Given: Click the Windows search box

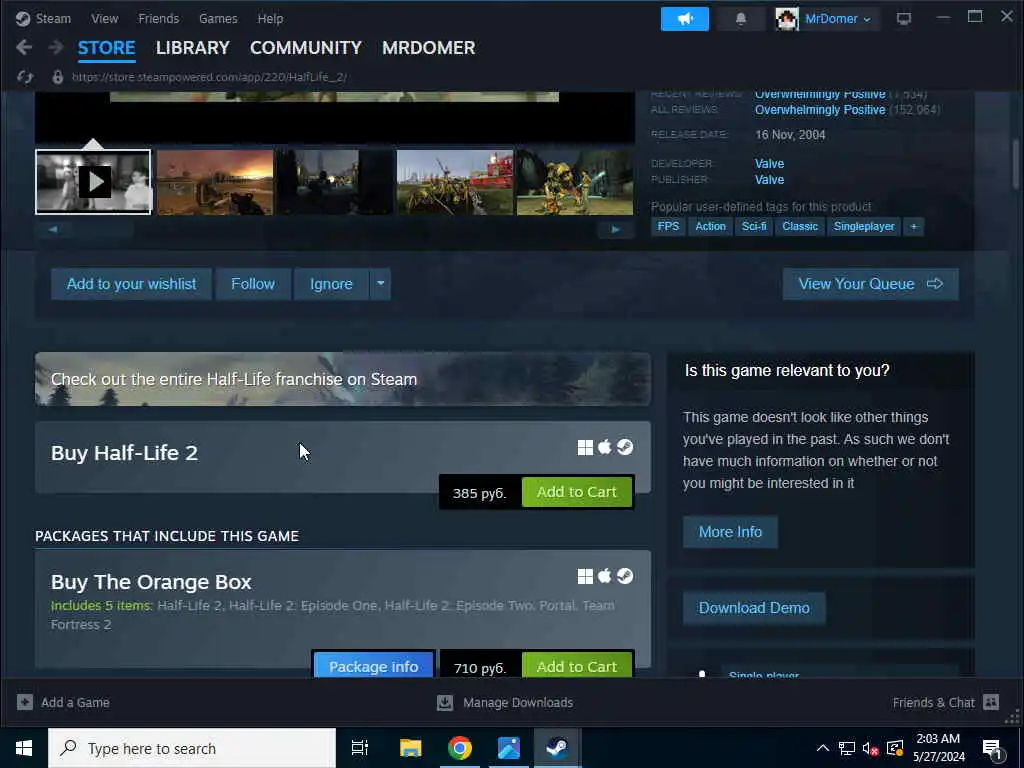Looking at the screenshot, I should [192, 748].
